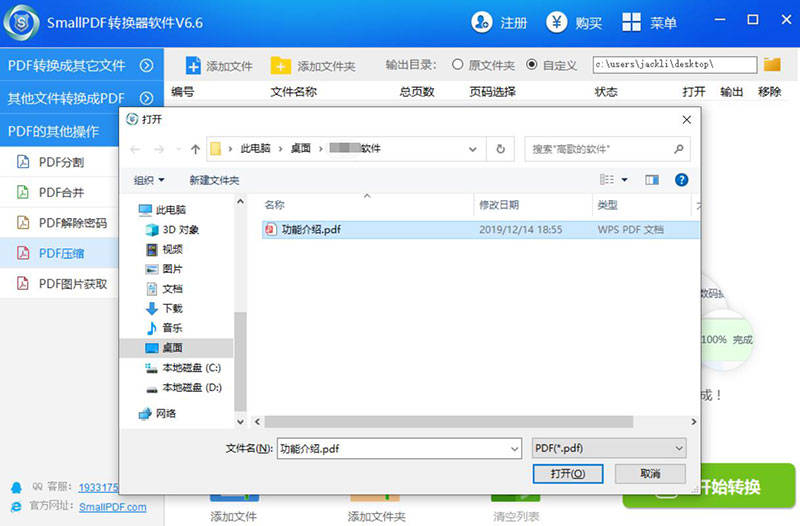
Task: Click the QQ 客服 number link
Action: tap(98, 487)
